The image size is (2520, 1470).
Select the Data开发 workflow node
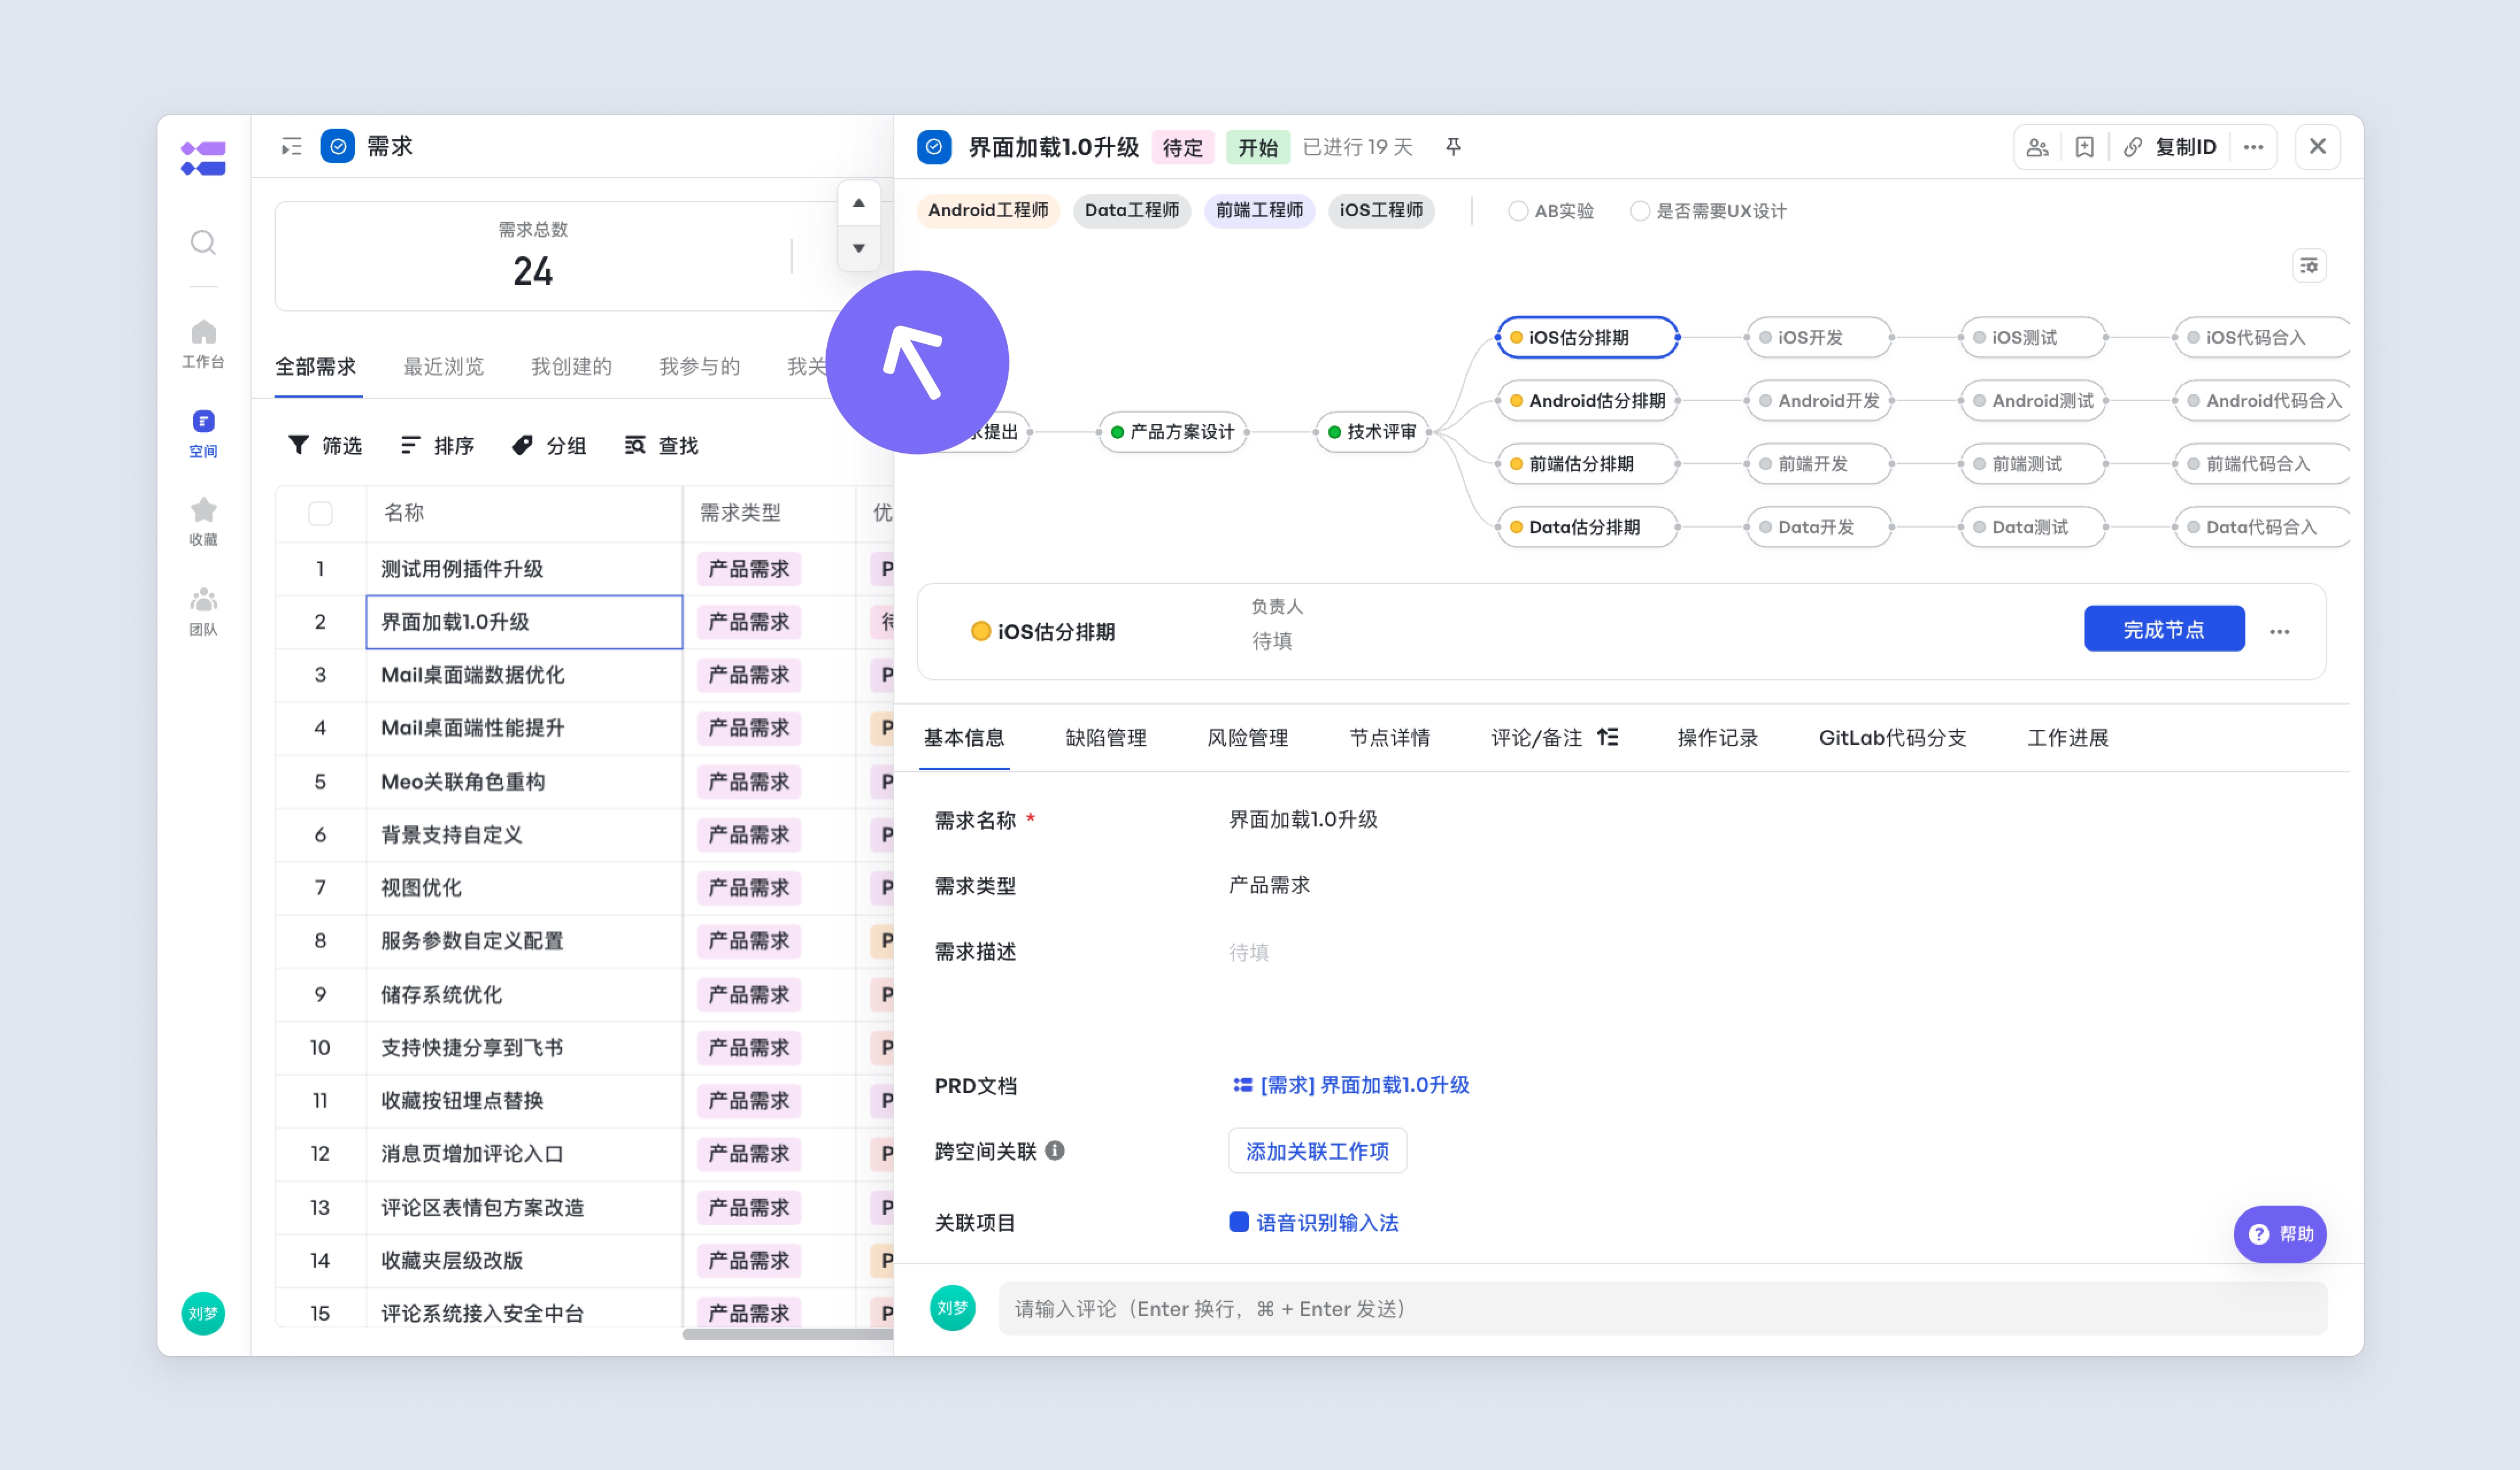[1818, 527]
